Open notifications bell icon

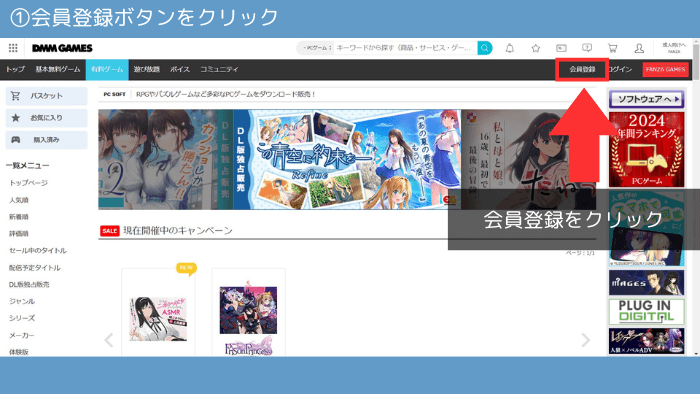click(x=509, y=48)
